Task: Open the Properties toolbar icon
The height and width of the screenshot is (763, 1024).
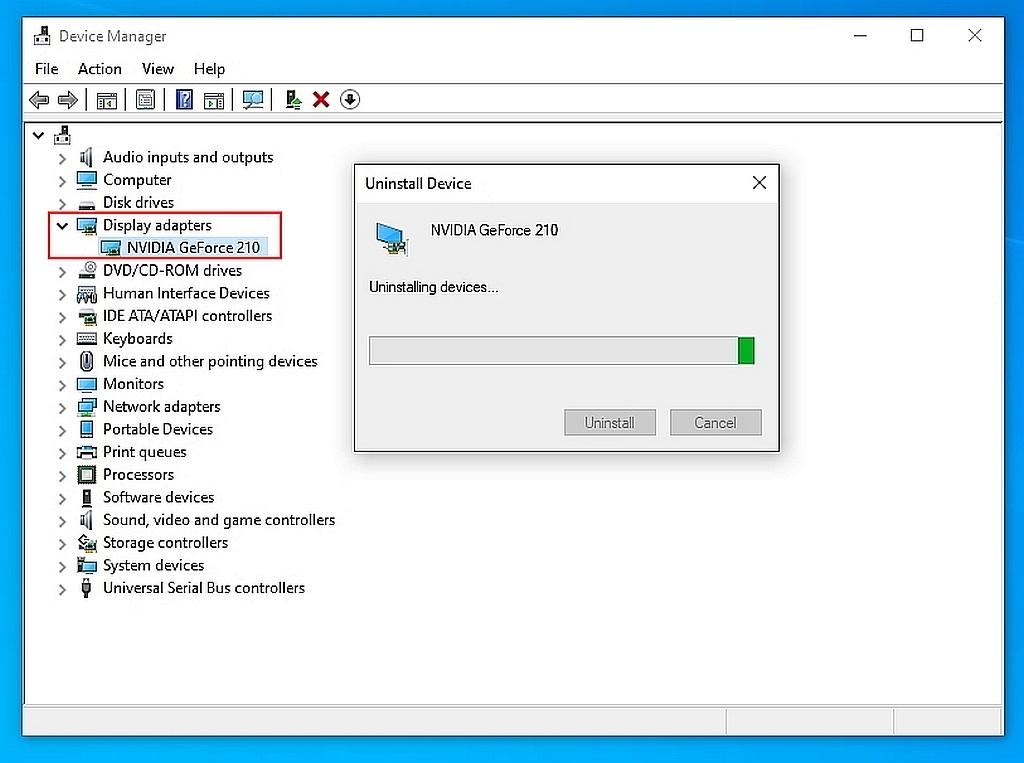Action: click(x=145, y=100)
